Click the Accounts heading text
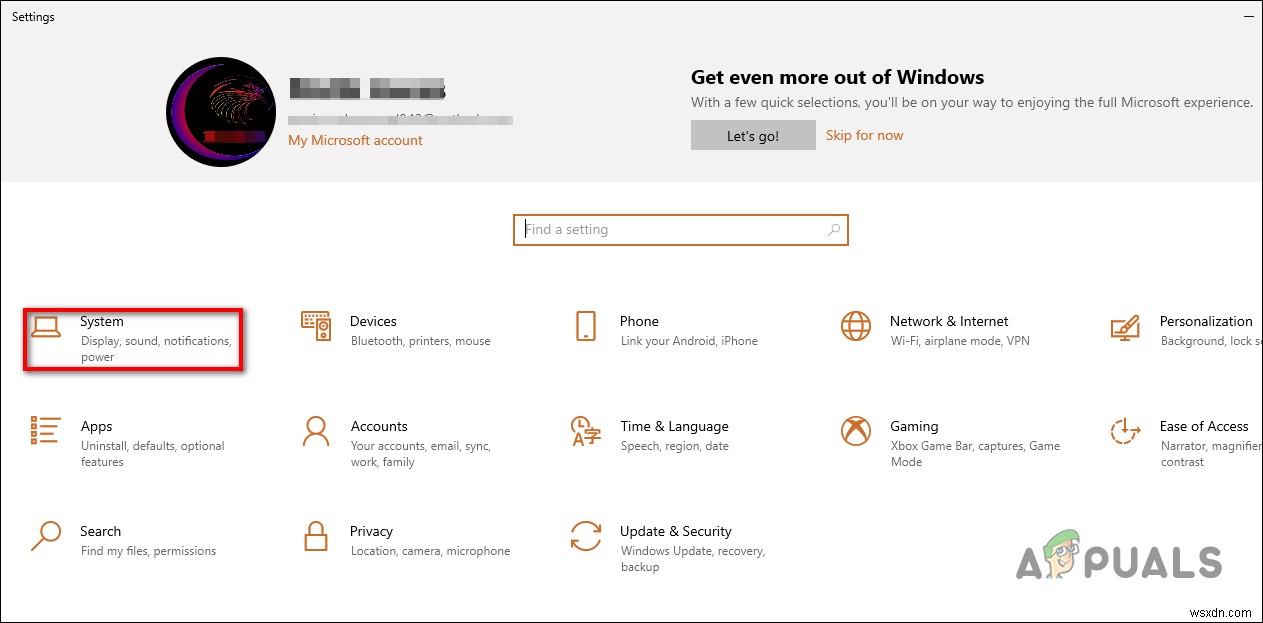 (379, 426)
